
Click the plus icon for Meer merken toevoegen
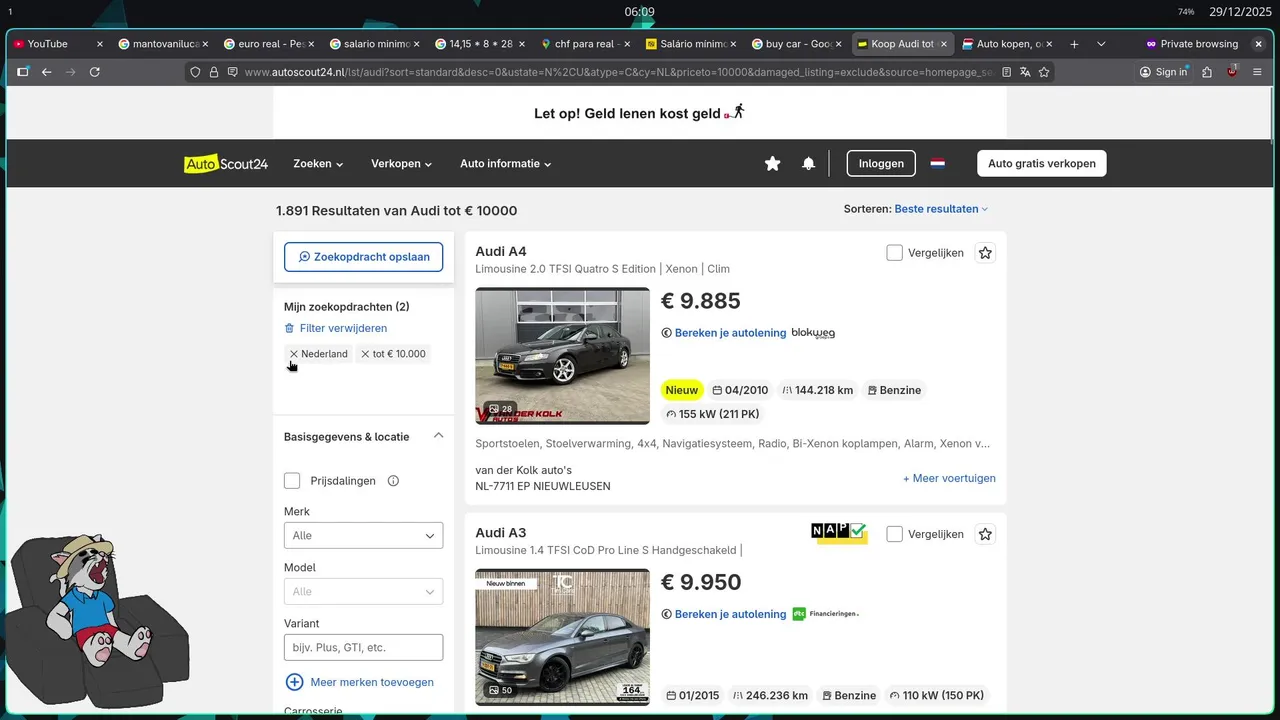(x=294, y=682)
